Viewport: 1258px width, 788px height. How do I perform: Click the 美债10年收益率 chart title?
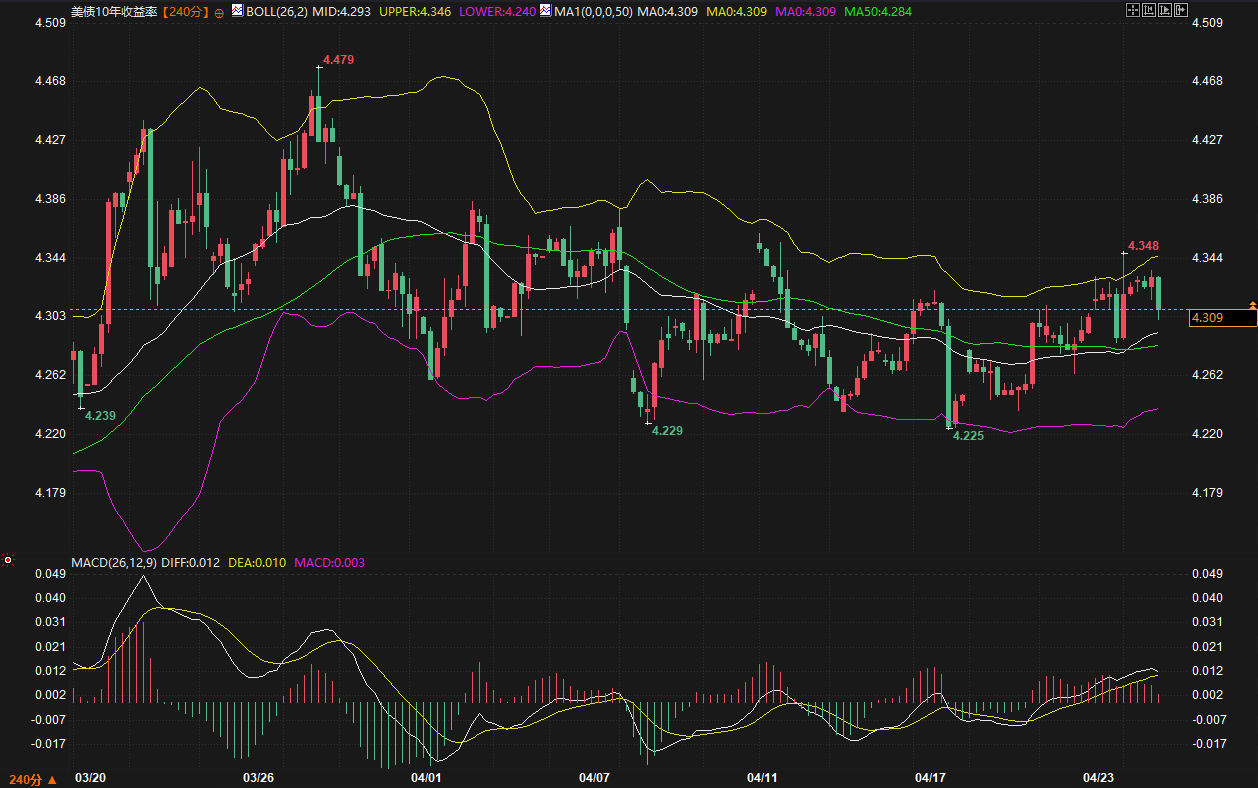(114, 11)
